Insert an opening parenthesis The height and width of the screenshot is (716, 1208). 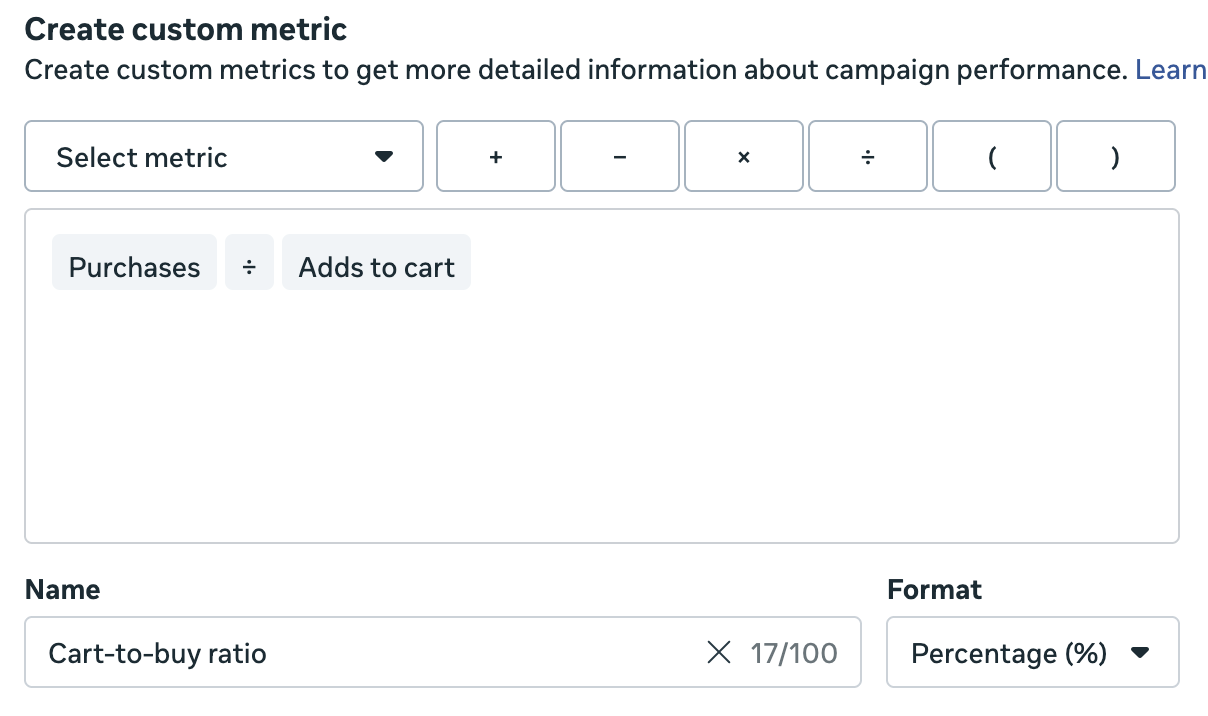[991, 156]
